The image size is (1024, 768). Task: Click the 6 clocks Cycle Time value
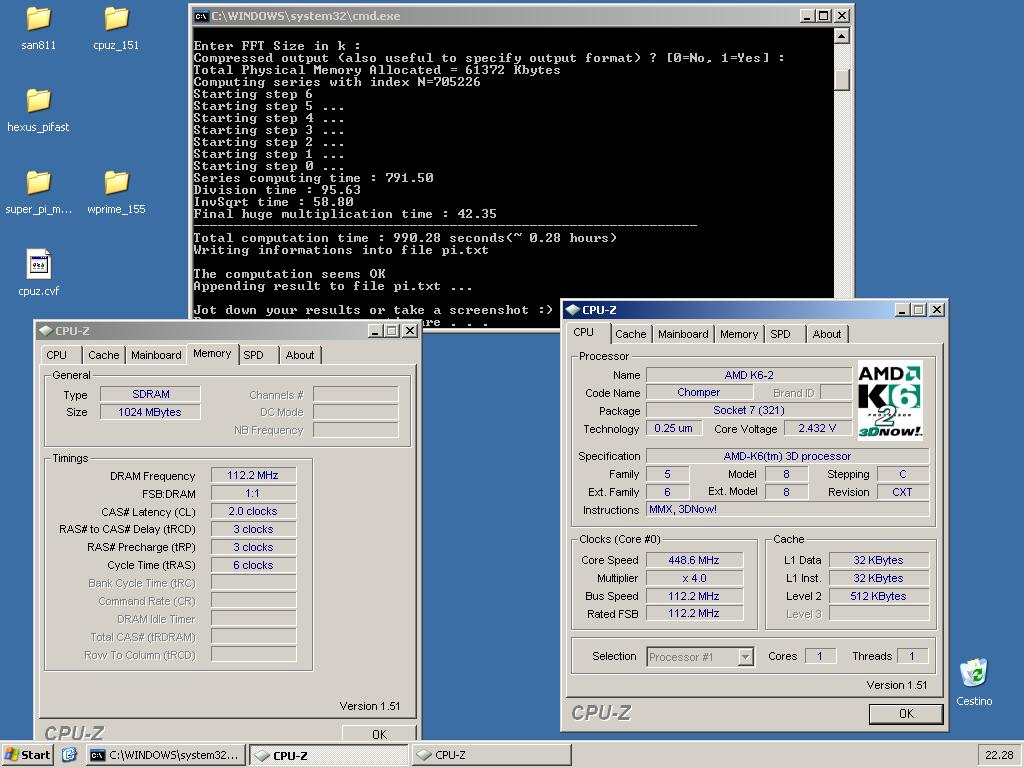tap(253, 565)
